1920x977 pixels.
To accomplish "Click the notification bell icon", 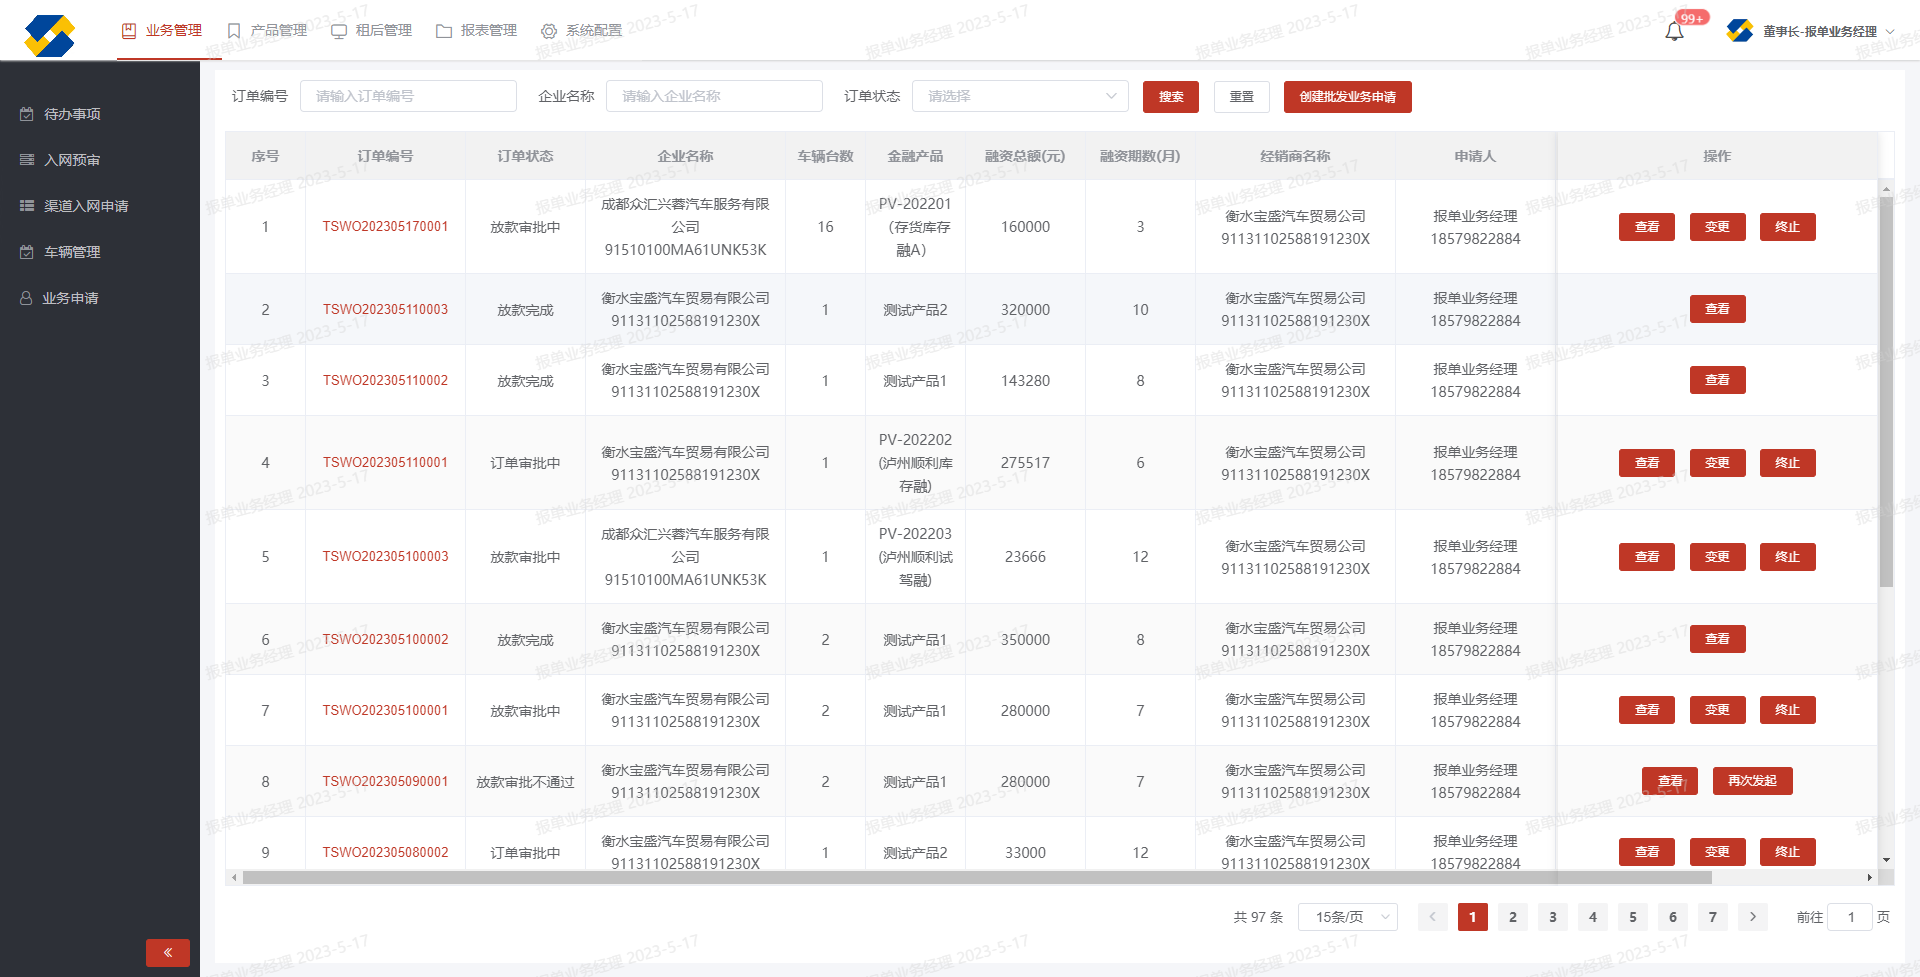I will [x=1674, y=32].
